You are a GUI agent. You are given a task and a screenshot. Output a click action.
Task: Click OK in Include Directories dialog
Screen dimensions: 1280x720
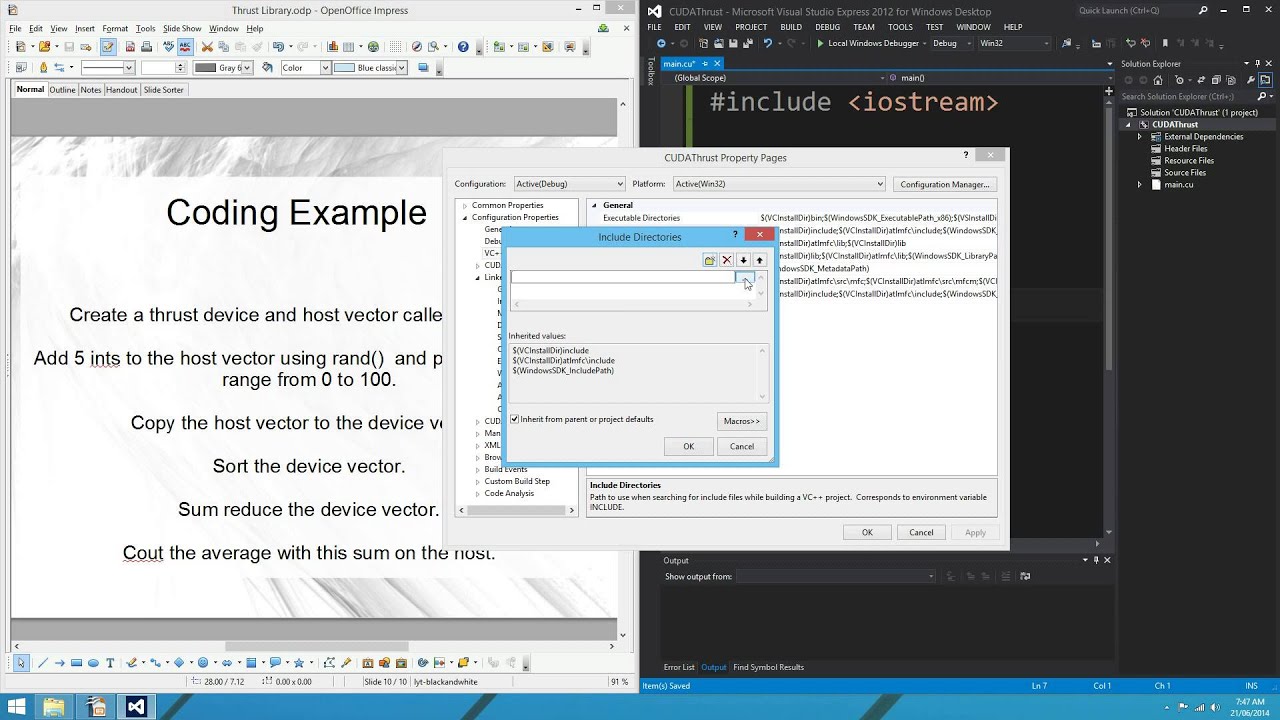[x=688, y=447]
